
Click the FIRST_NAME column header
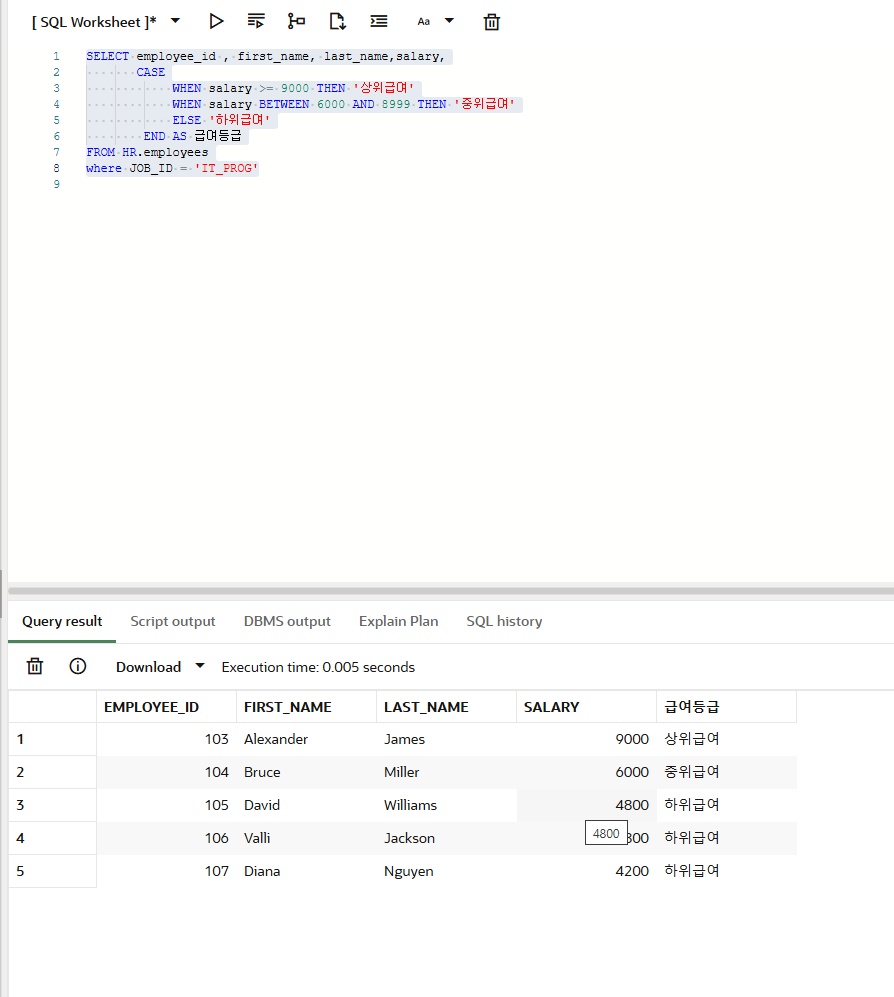pyautogui.click(x=306, y=707)
